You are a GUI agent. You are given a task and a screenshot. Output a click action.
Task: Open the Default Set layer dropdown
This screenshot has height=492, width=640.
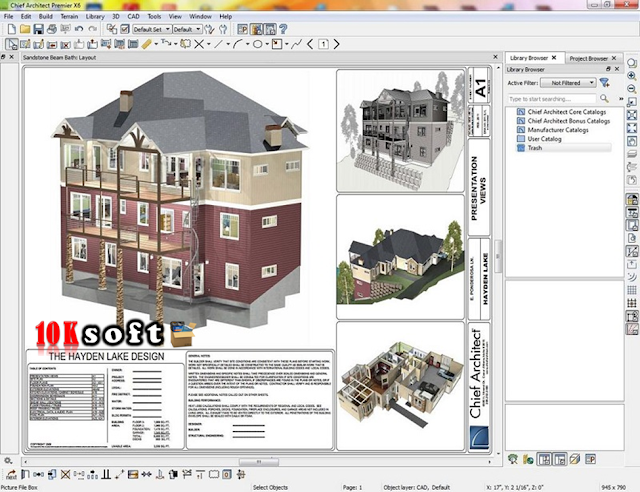pyautogui.click(x=151, y=29)
